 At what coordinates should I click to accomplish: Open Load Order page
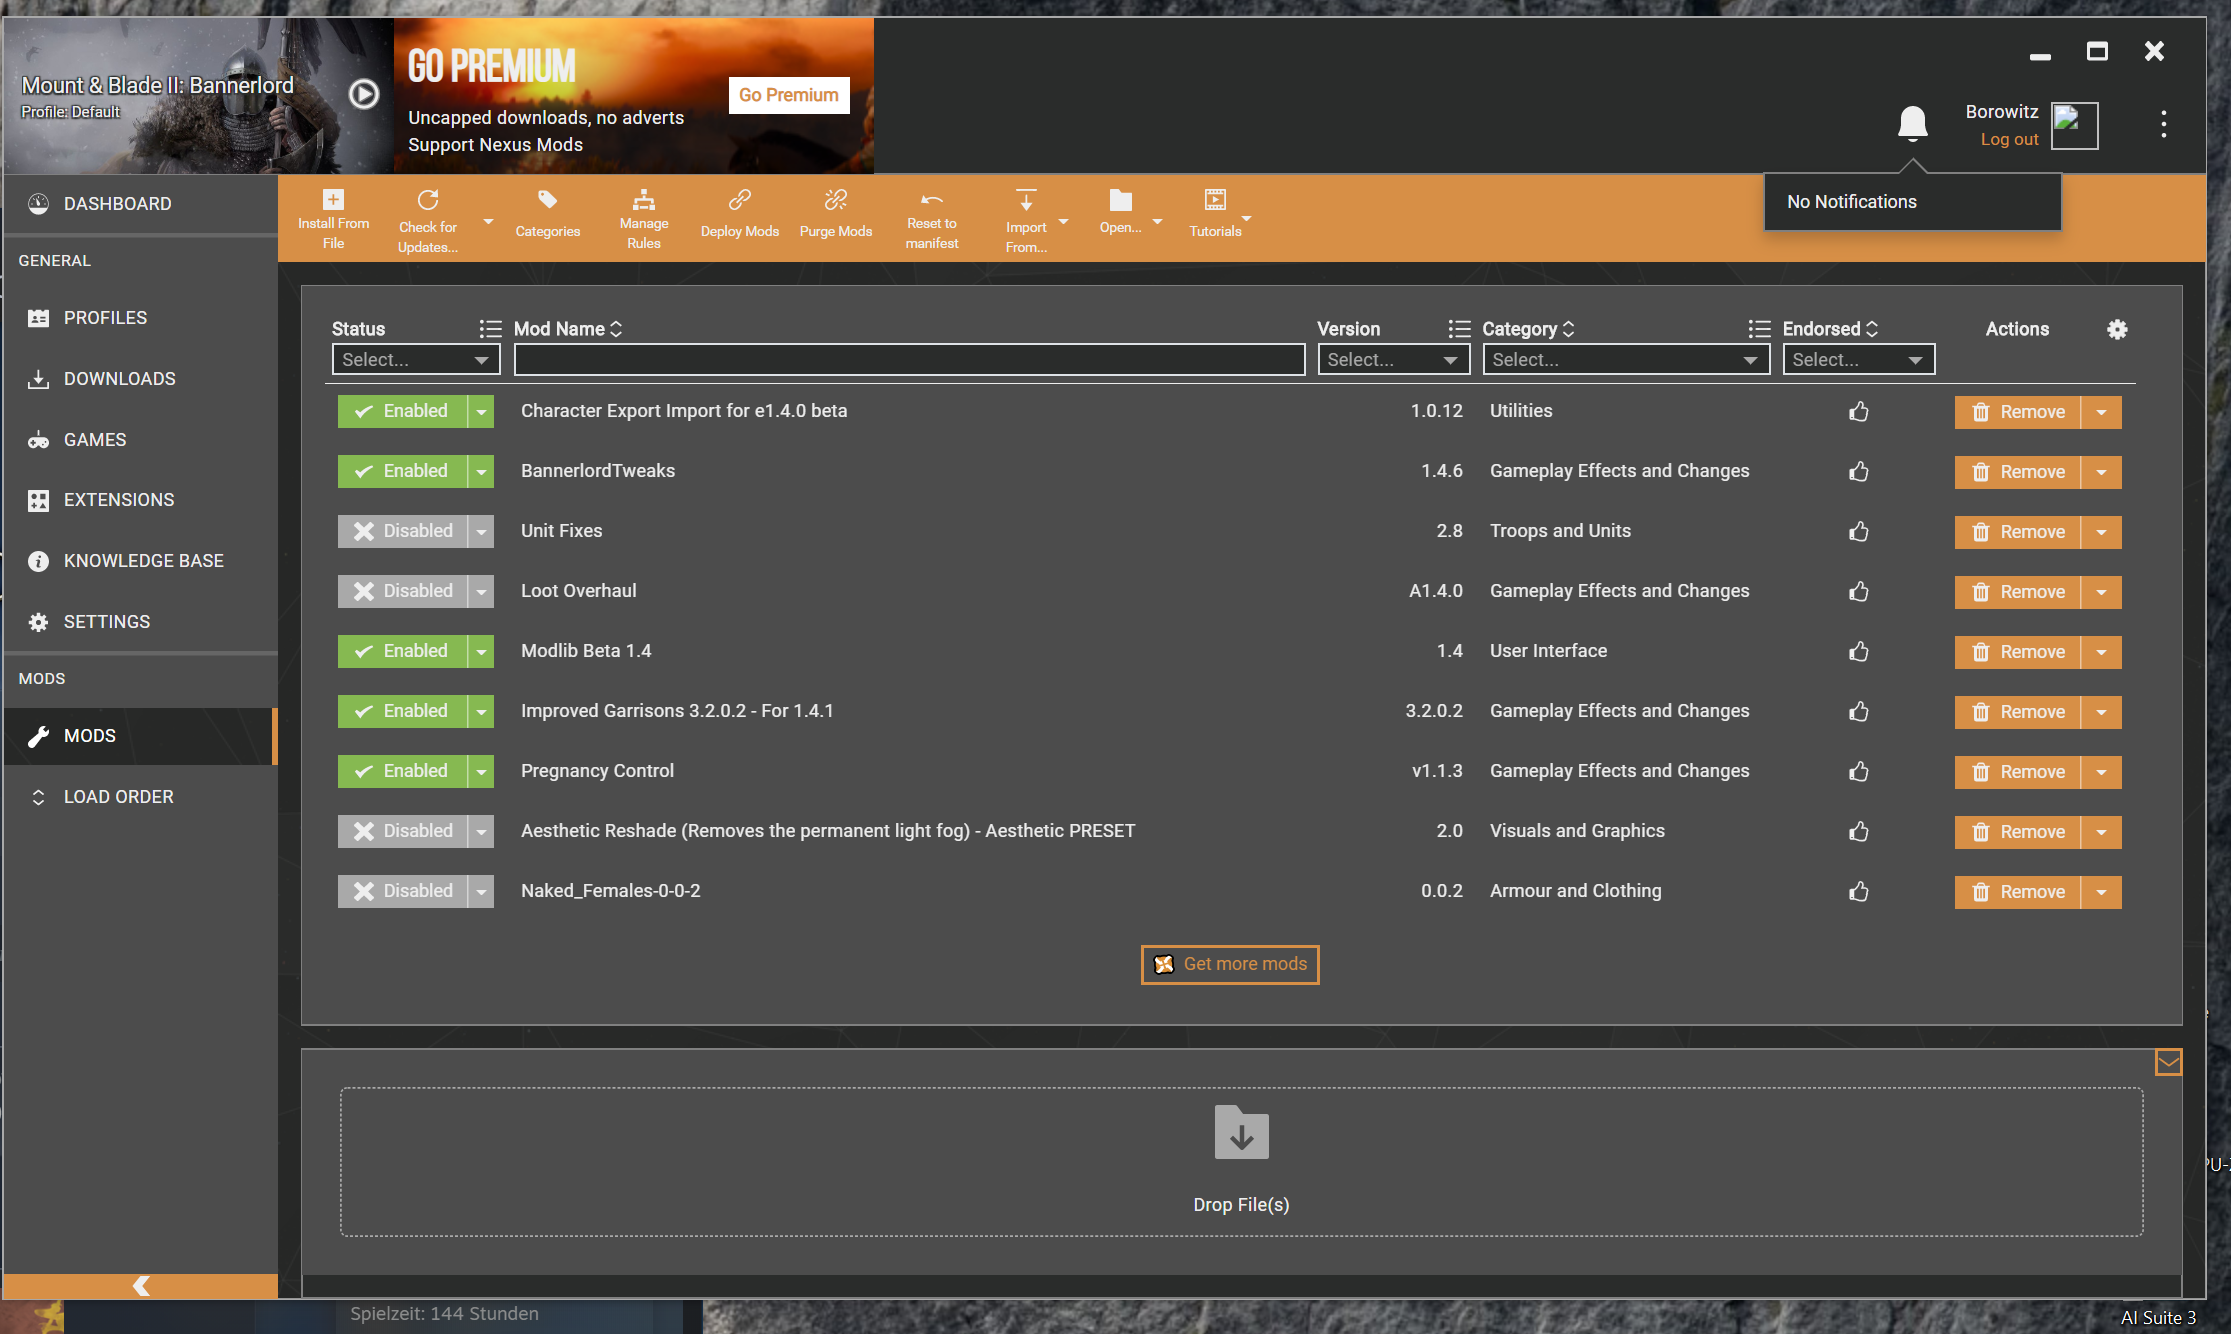140,797
